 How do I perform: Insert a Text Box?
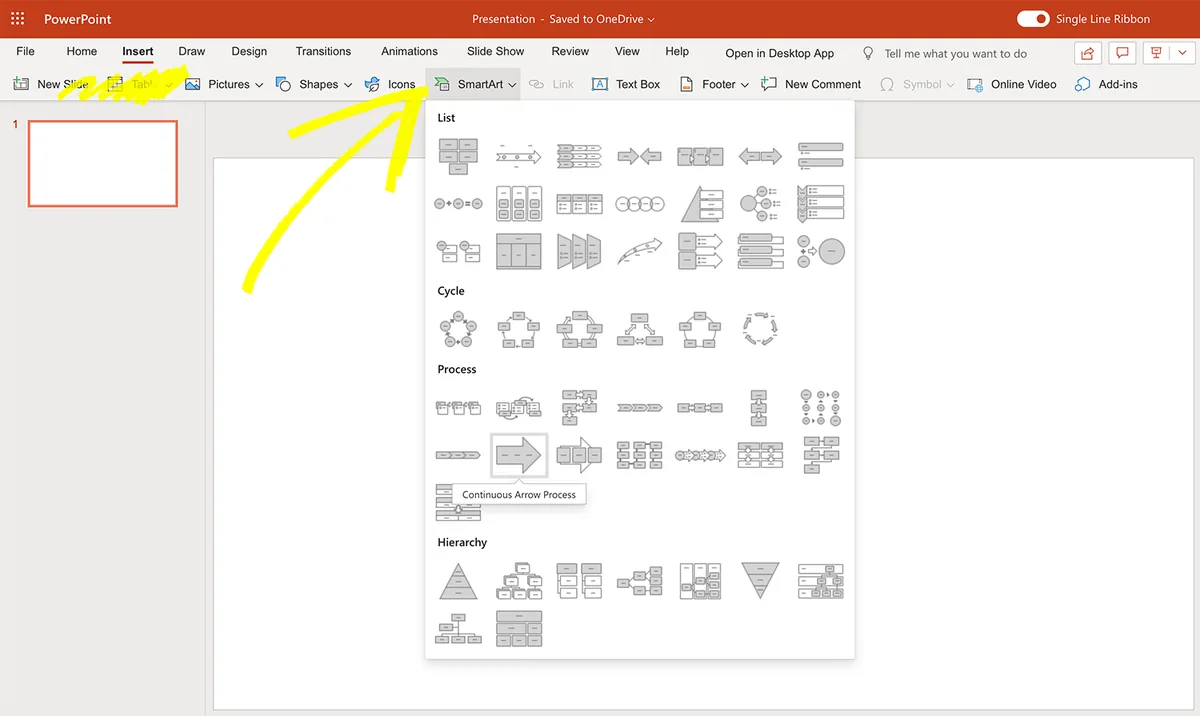click(626, 84)
